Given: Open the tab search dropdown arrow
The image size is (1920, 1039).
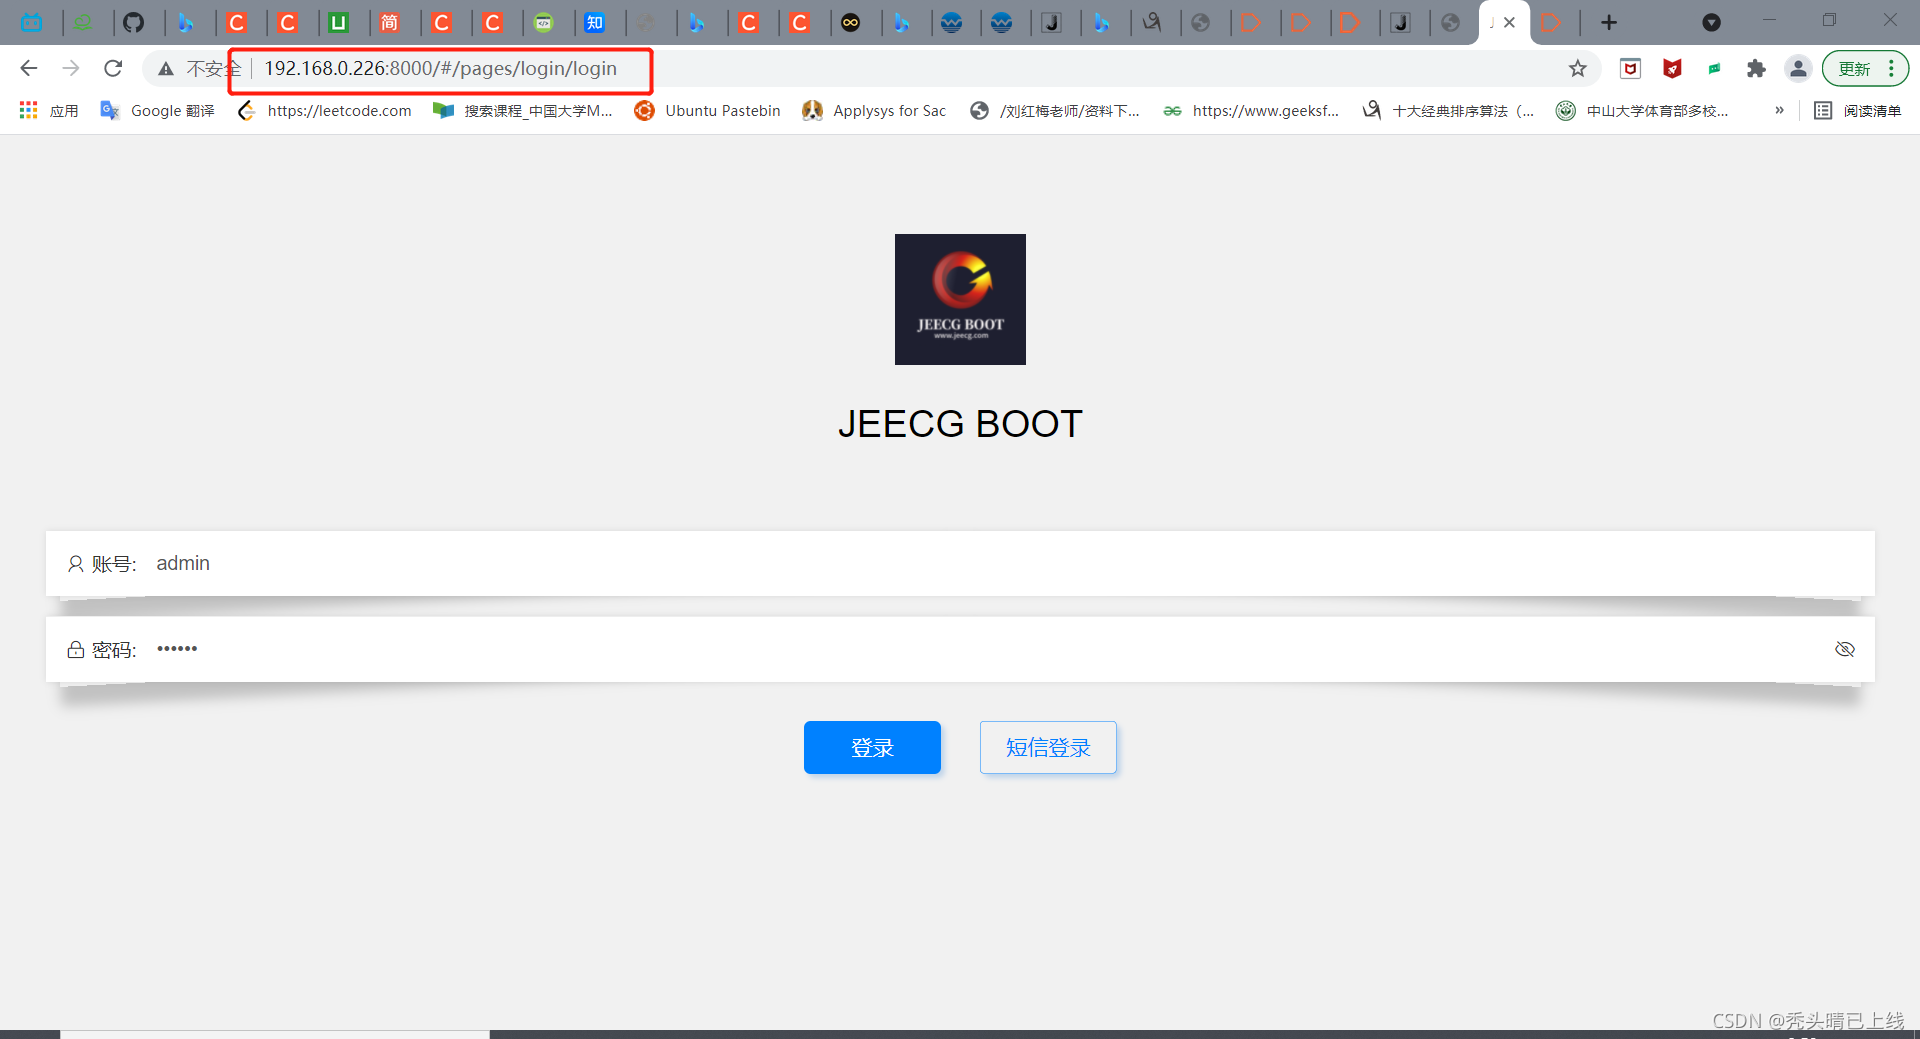Looking at the screenshot, I should (1711, 22).
